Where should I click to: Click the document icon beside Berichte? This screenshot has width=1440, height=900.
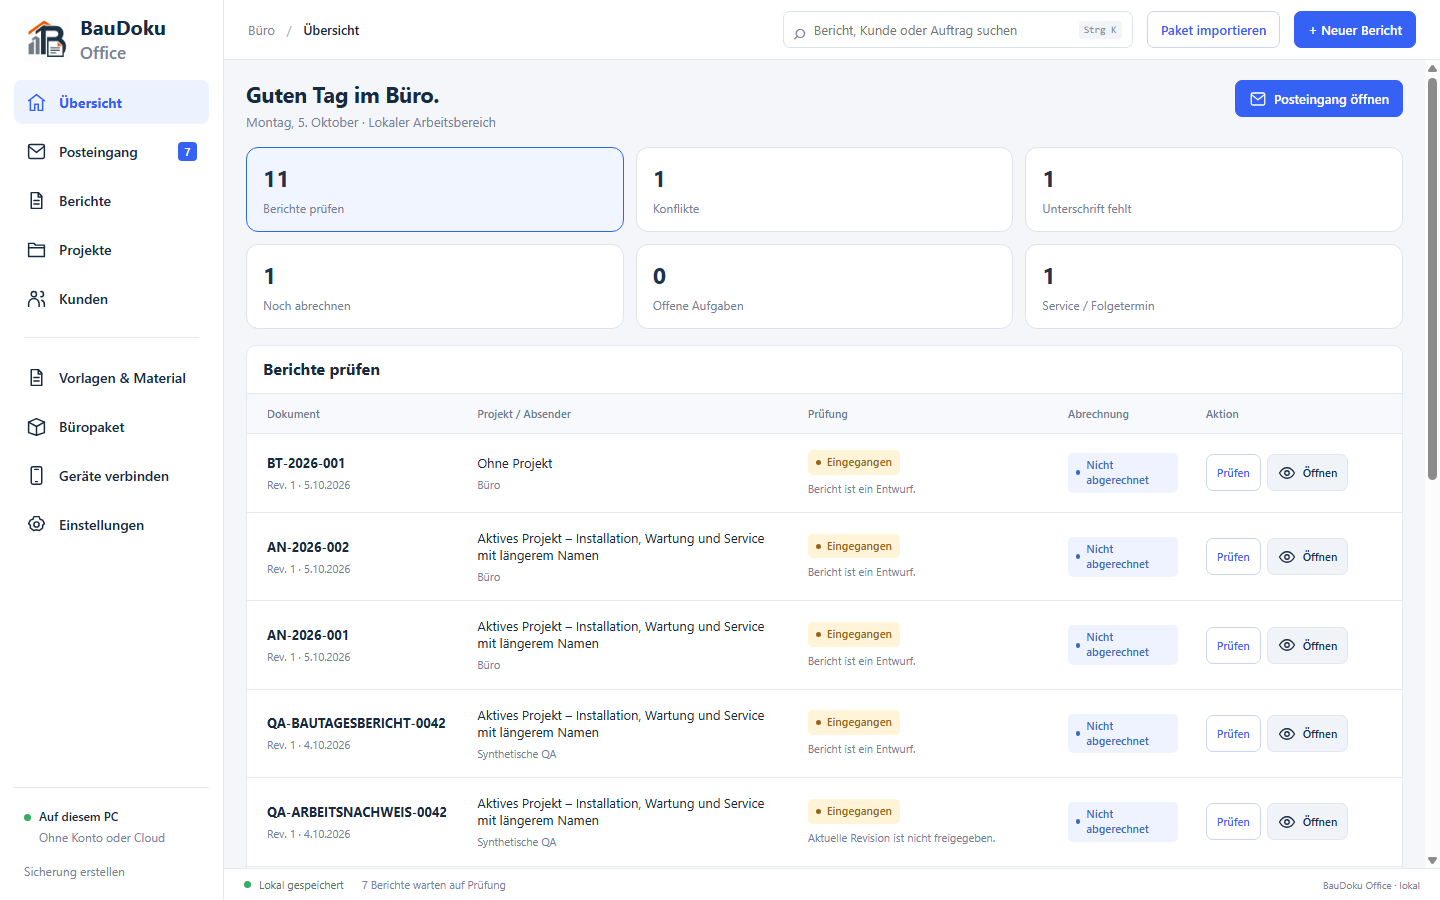(x=37, y=200)
